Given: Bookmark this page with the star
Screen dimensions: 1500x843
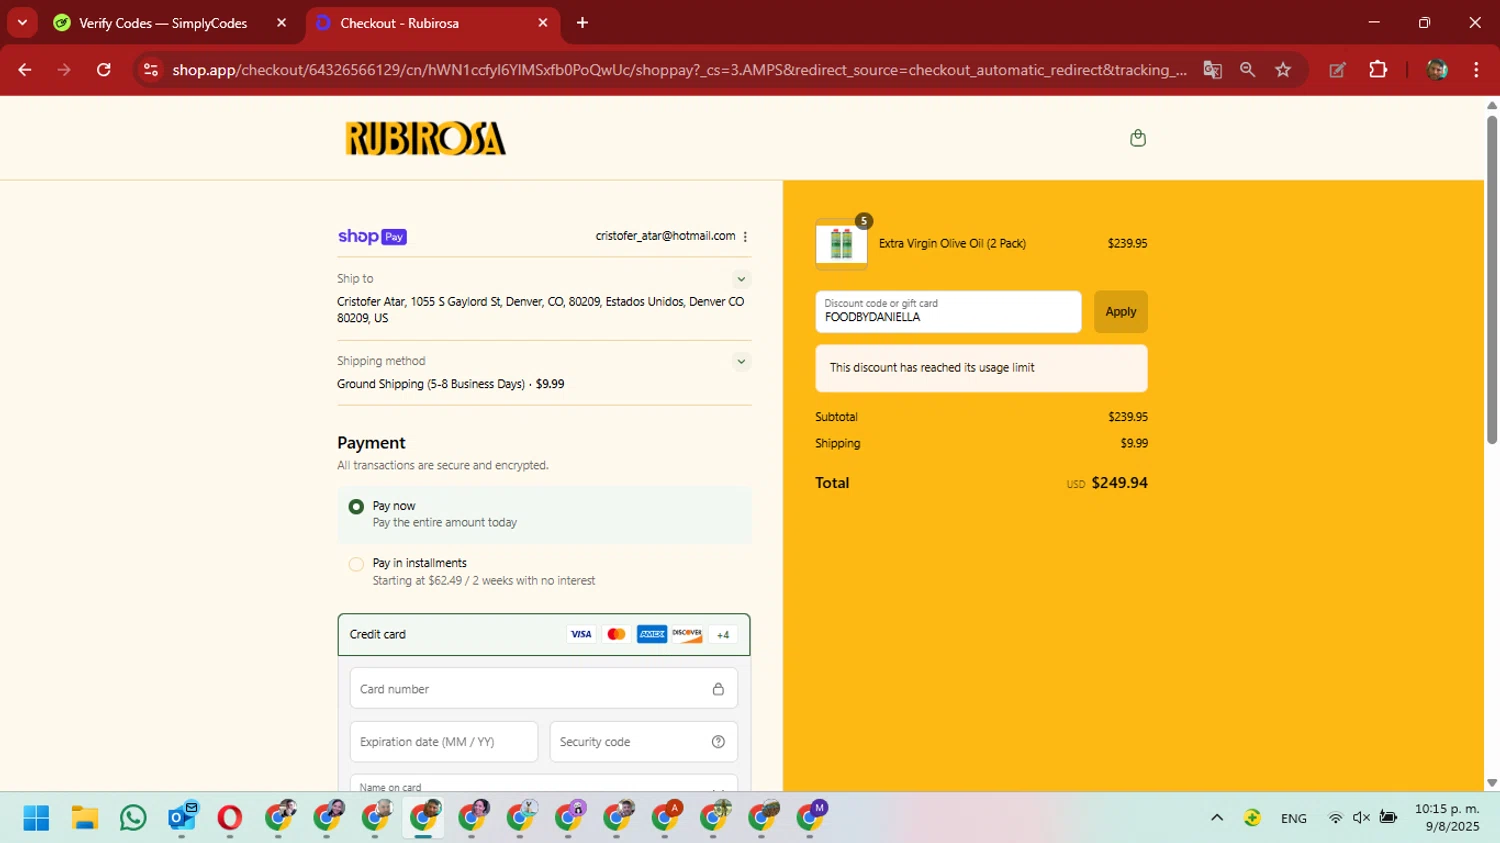Looking at the screenshot, I should click(x=1283, y=70).
